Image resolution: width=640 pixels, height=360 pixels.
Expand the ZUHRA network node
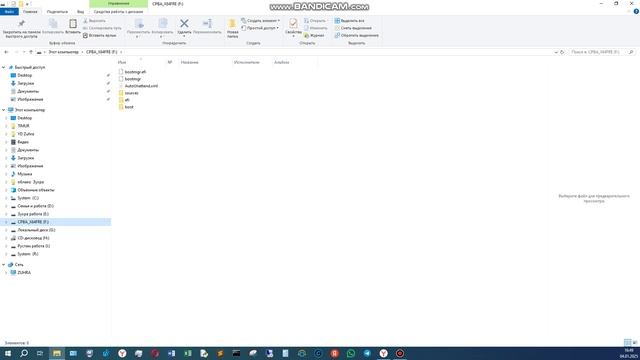6,273
